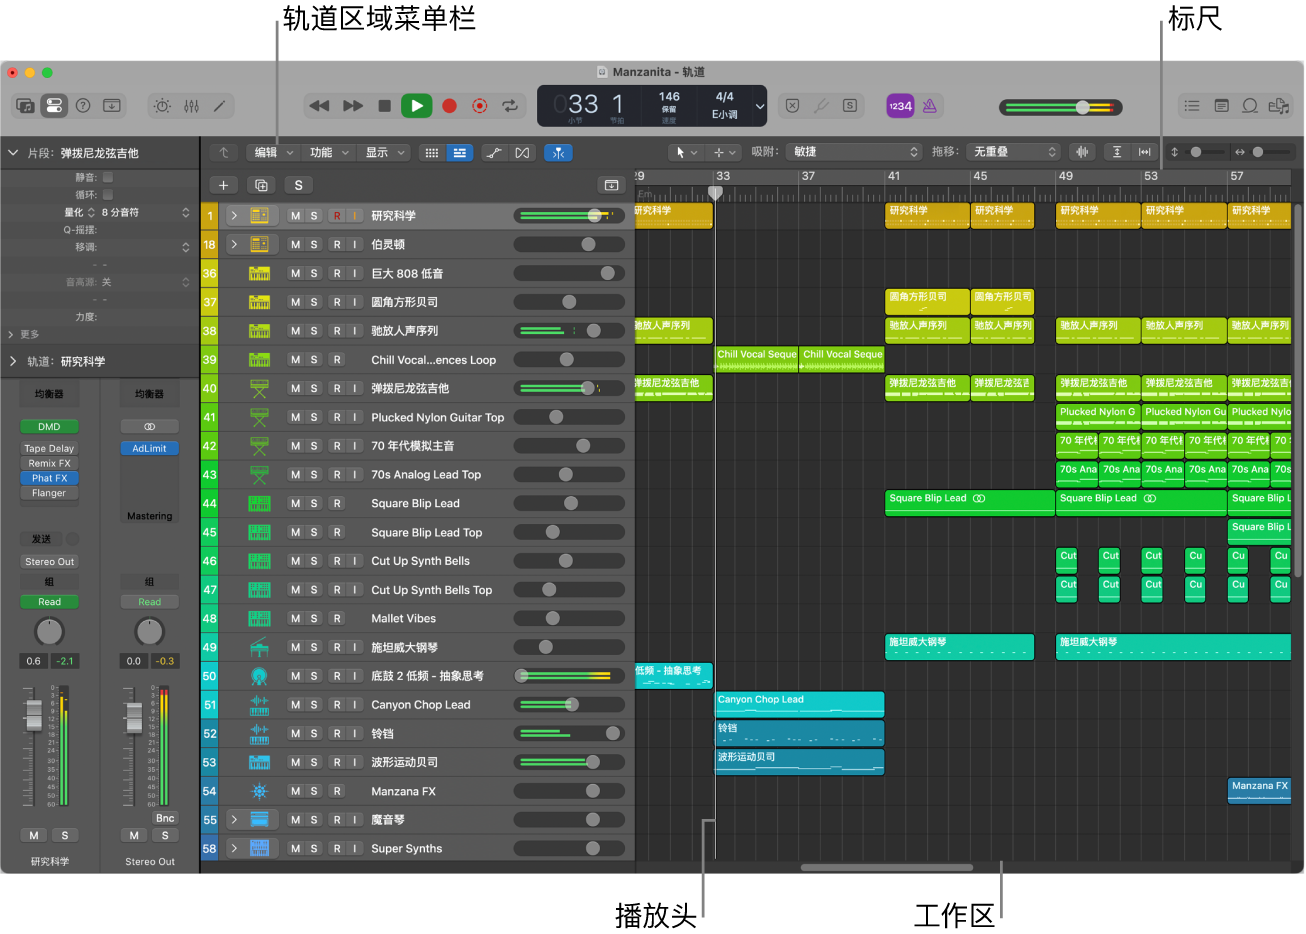Image resolution: width=1306 pixels, height=934 pixels.
Task: Toggle the Count-in 1234 button
Action: (x=900, y=106)
